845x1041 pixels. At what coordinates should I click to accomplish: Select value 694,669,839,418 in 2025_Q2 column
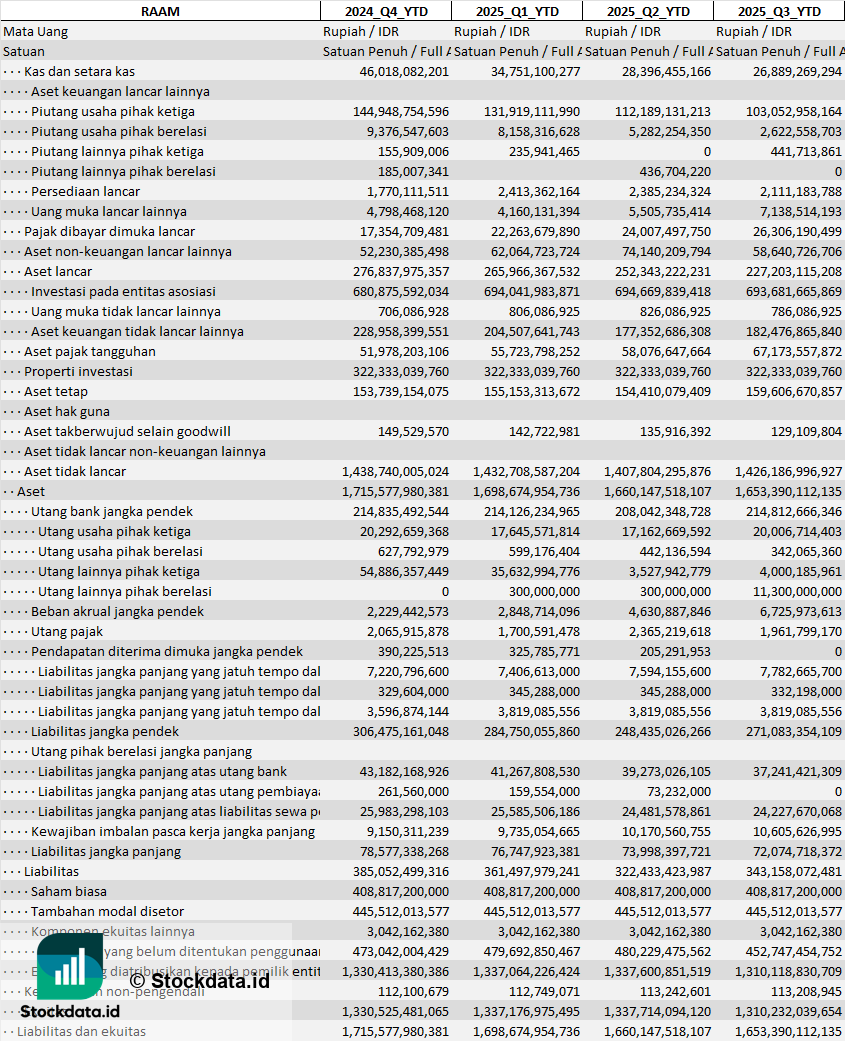coord(662,291)
